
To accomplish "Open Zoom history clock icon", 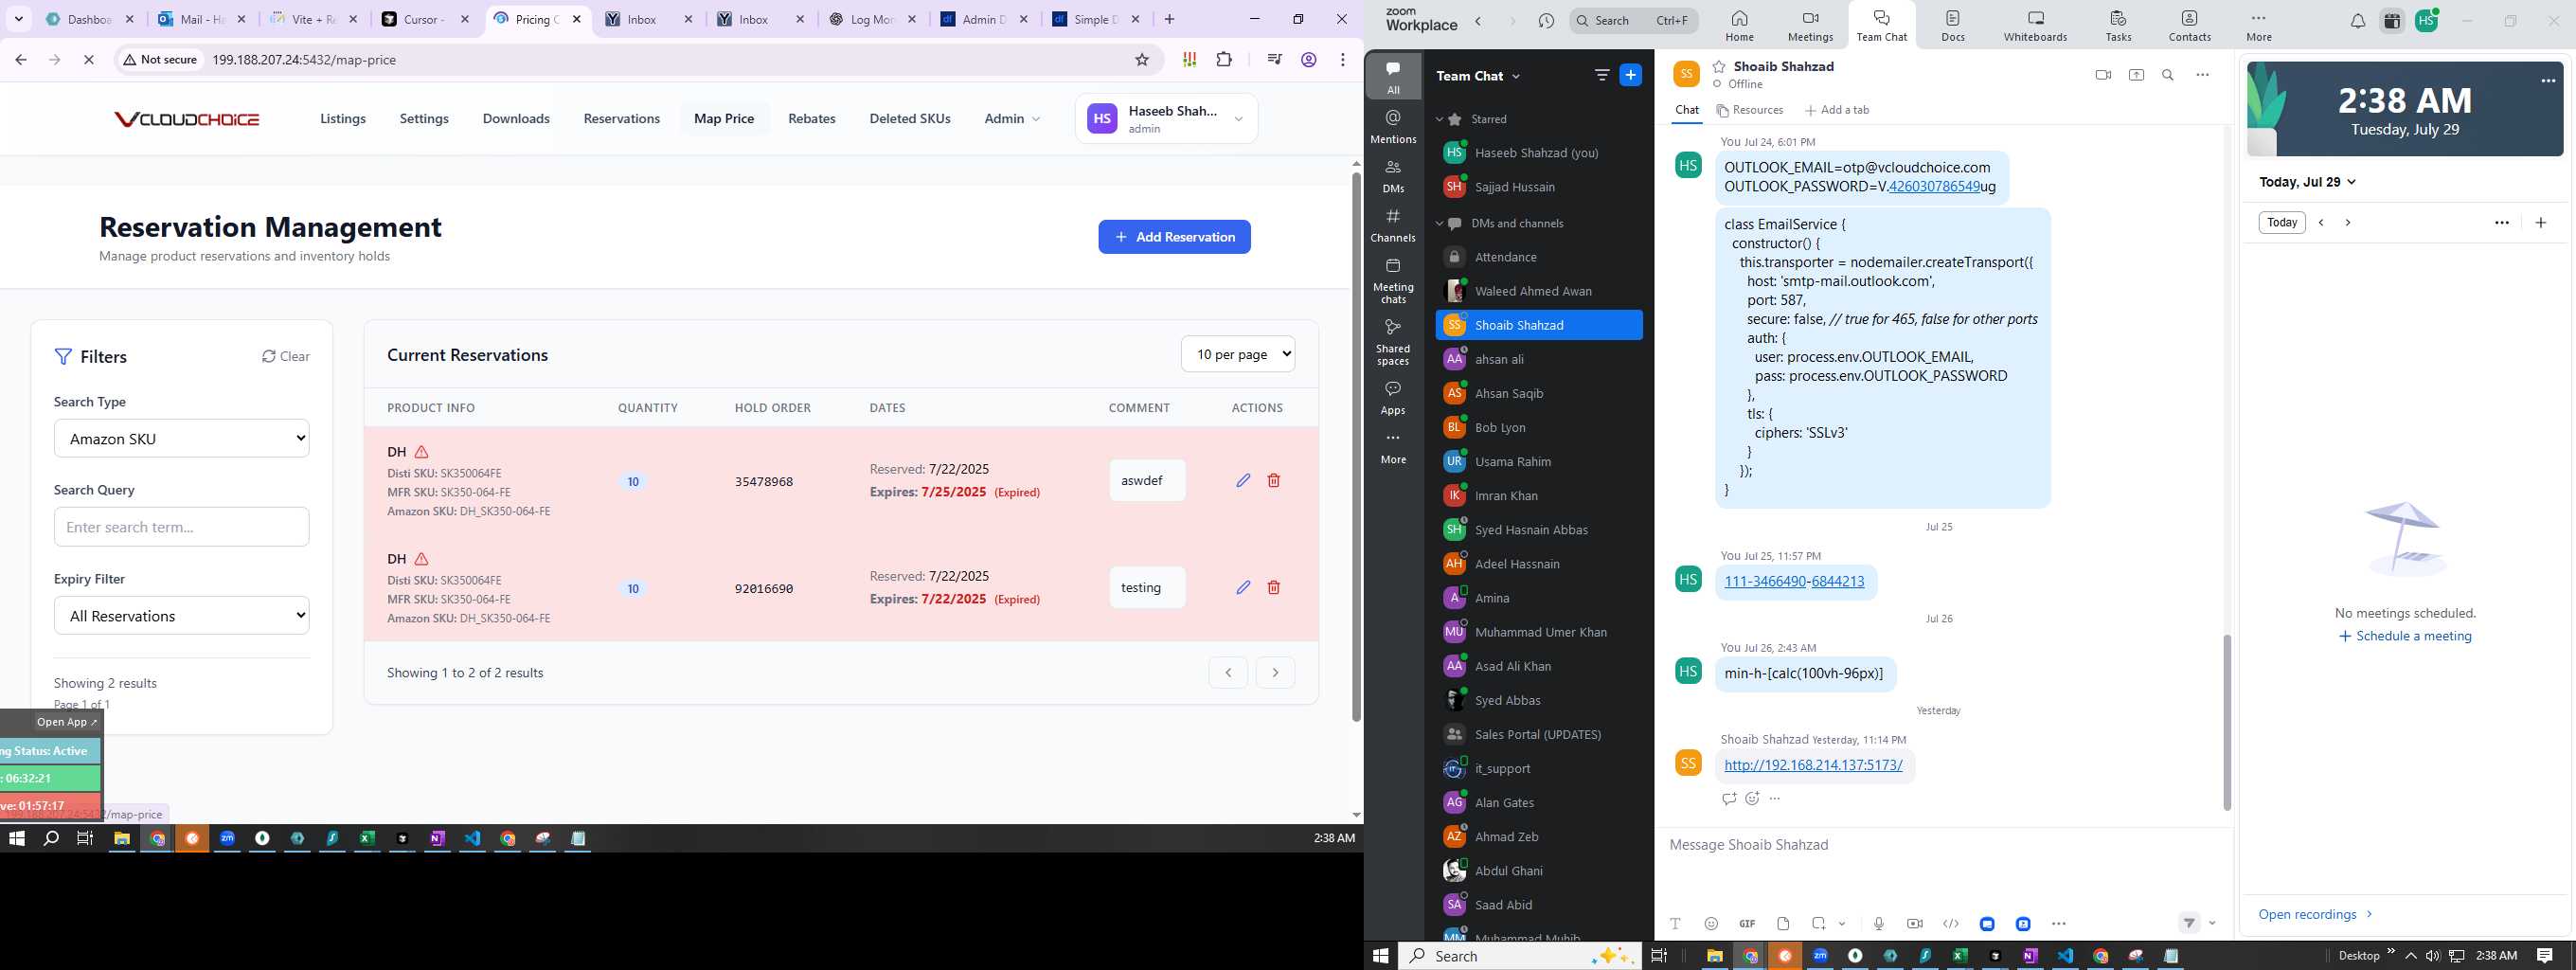I will coord(1546,21).
